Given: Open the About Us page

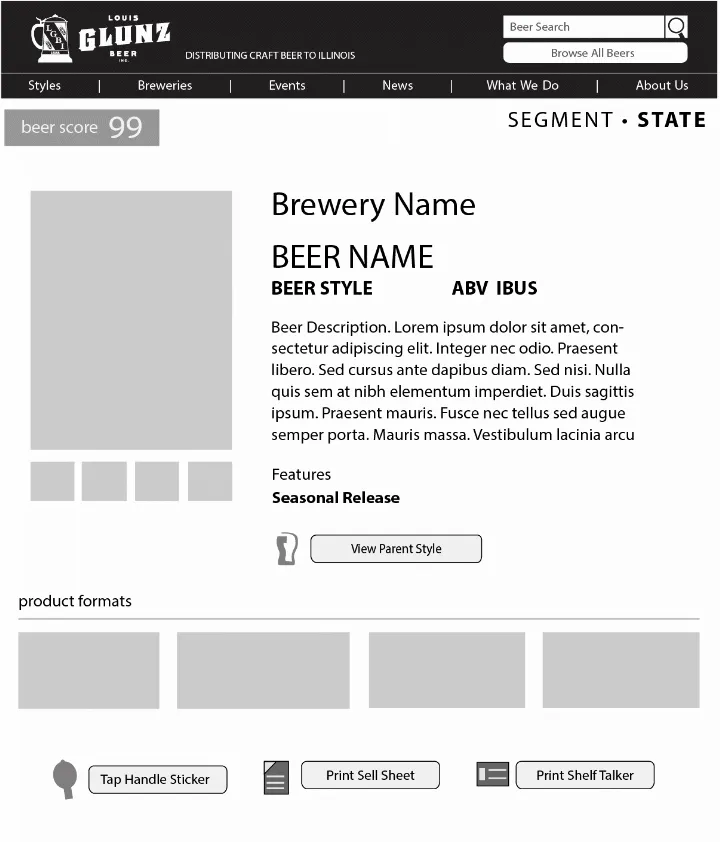Looking at the screenshot, I should pos(662,86).
